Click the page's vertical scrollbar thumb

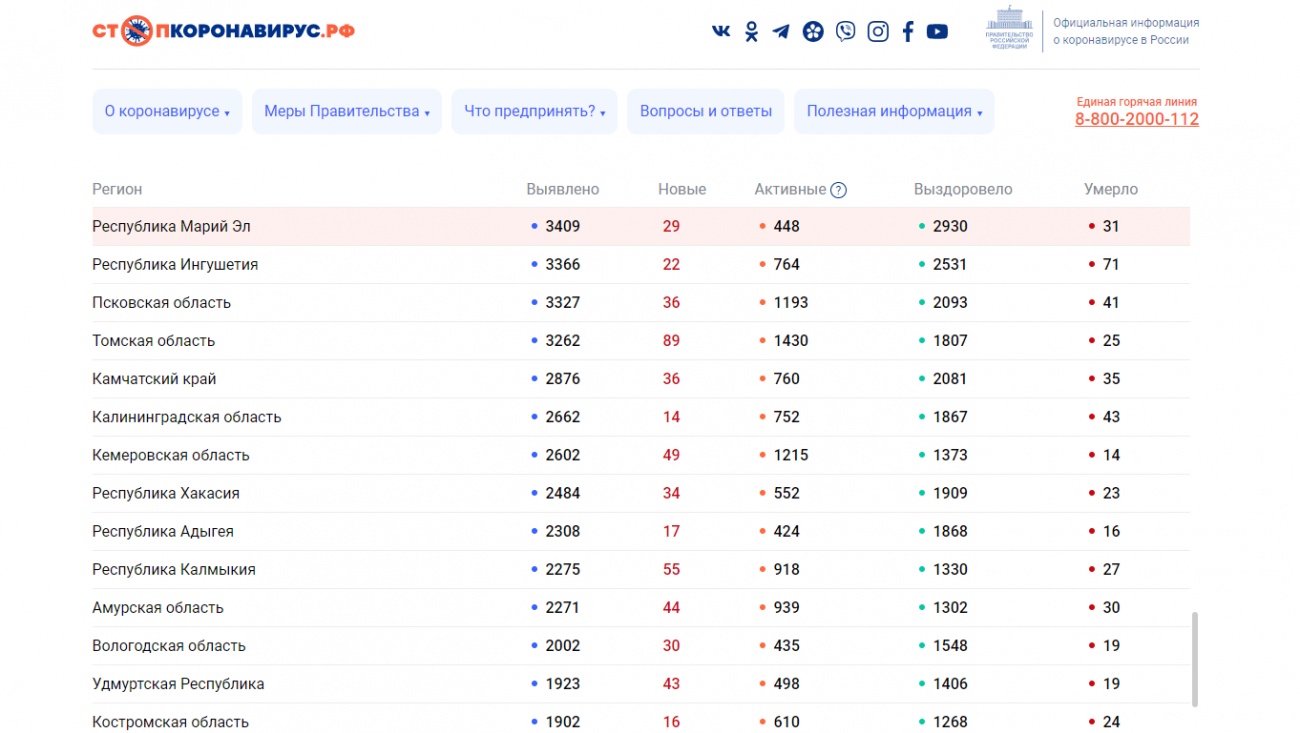coord(1194,660)
